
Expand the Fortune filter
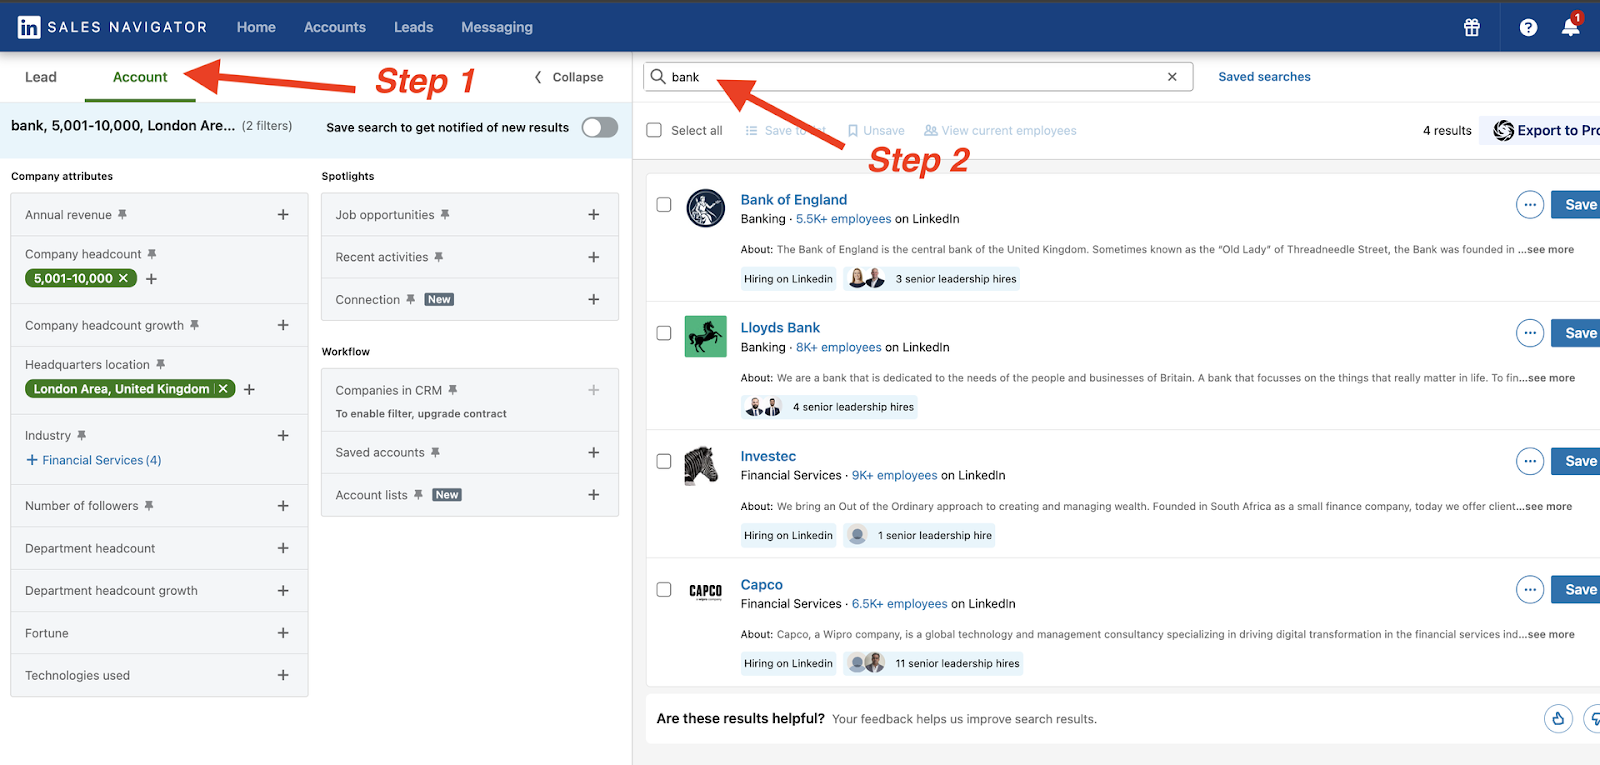(x=283, y=633)
